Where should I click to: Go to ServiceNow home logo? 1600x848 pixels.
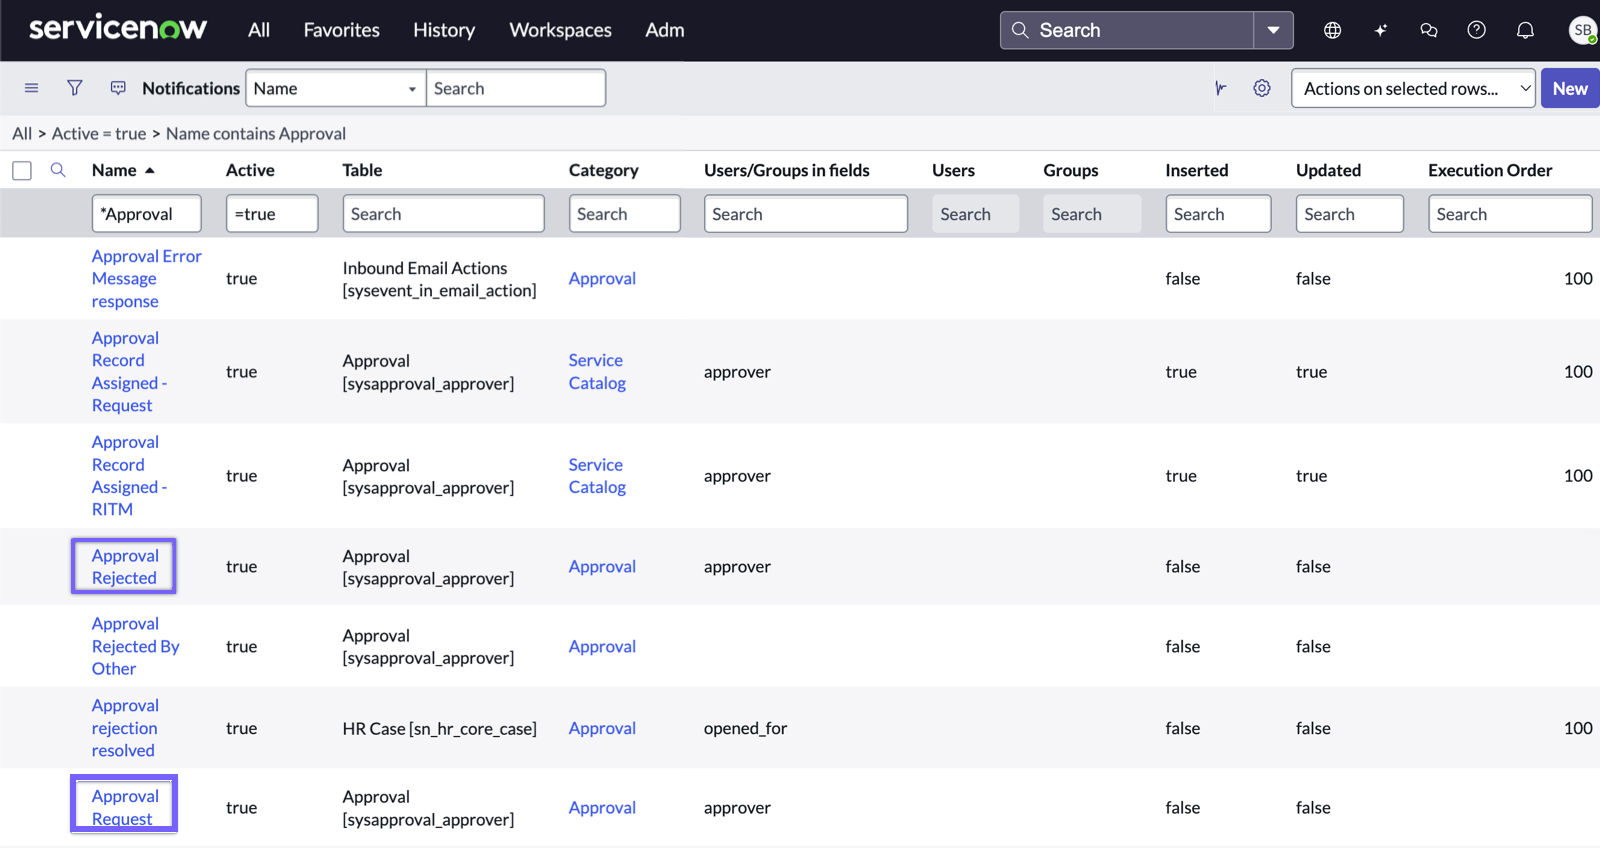click(x=118, y=28)
